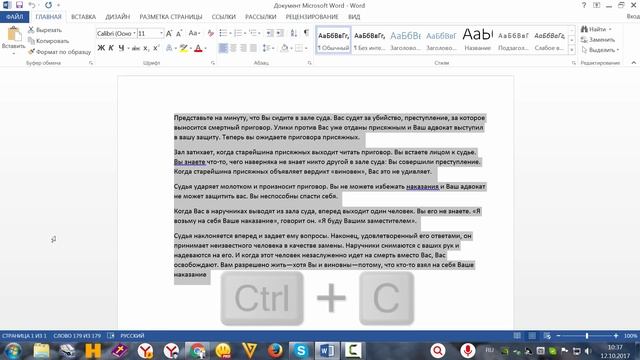This screenshot has height=360, width=640.
Task: Apply bulleted list
Action: point(223,33)
